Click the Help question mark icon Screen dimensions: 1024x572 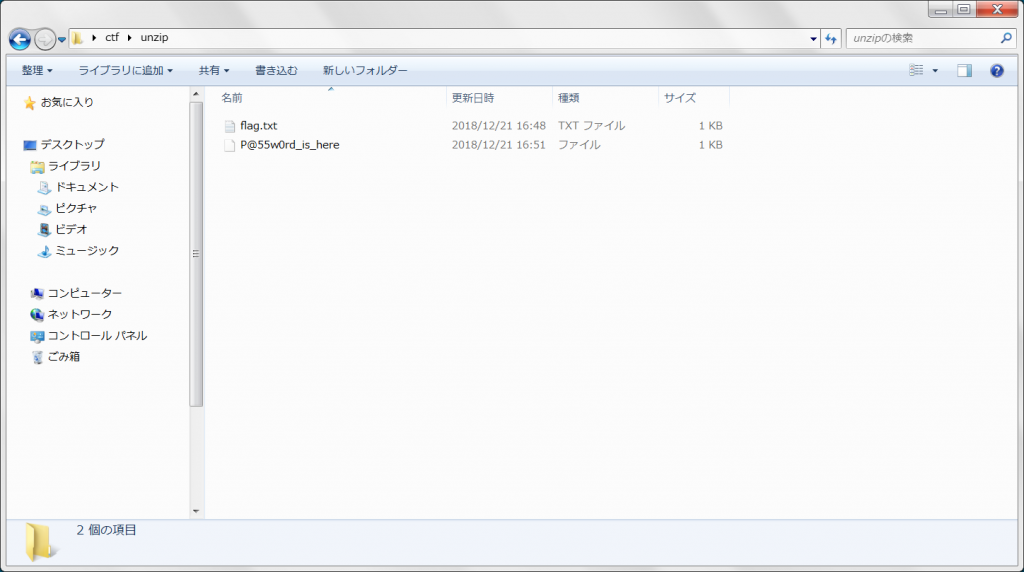996,71
